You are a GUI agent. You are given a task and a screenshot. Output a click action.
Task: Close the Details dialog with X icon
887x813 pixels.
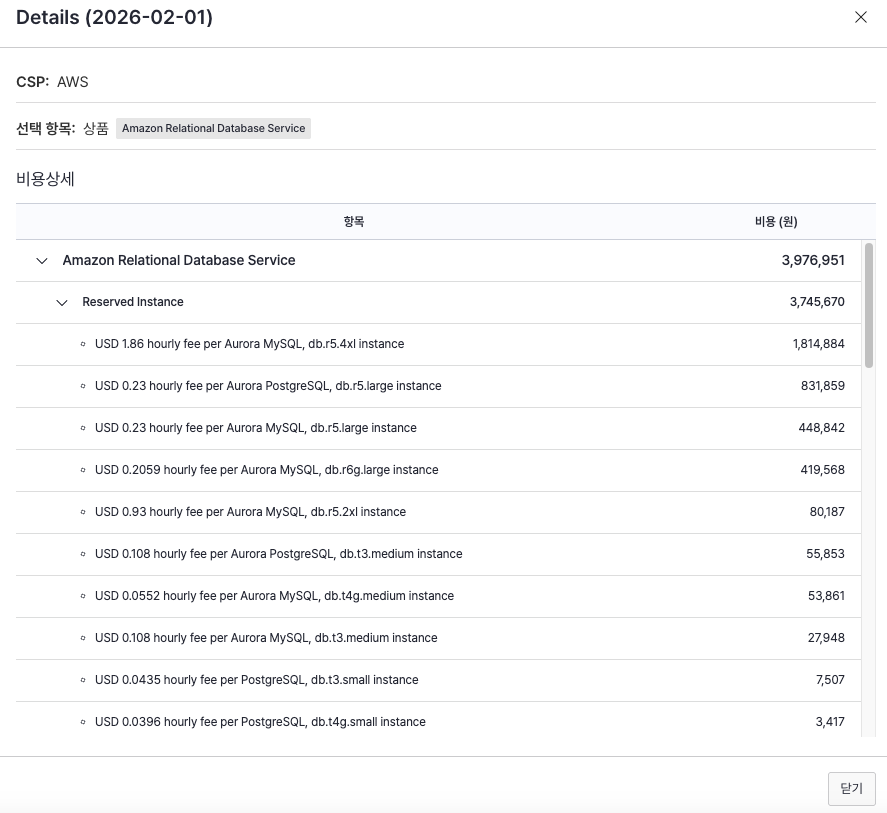(x=860, y=17)
